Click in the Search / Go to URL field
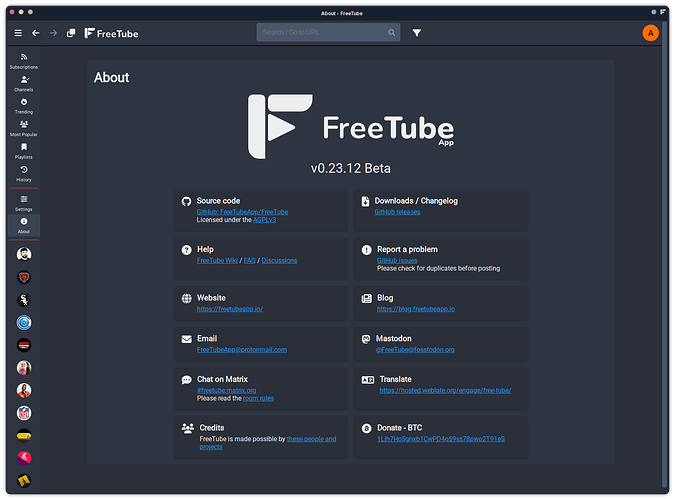The height and width of the screenshot is (499, 675). coord(320,33)
